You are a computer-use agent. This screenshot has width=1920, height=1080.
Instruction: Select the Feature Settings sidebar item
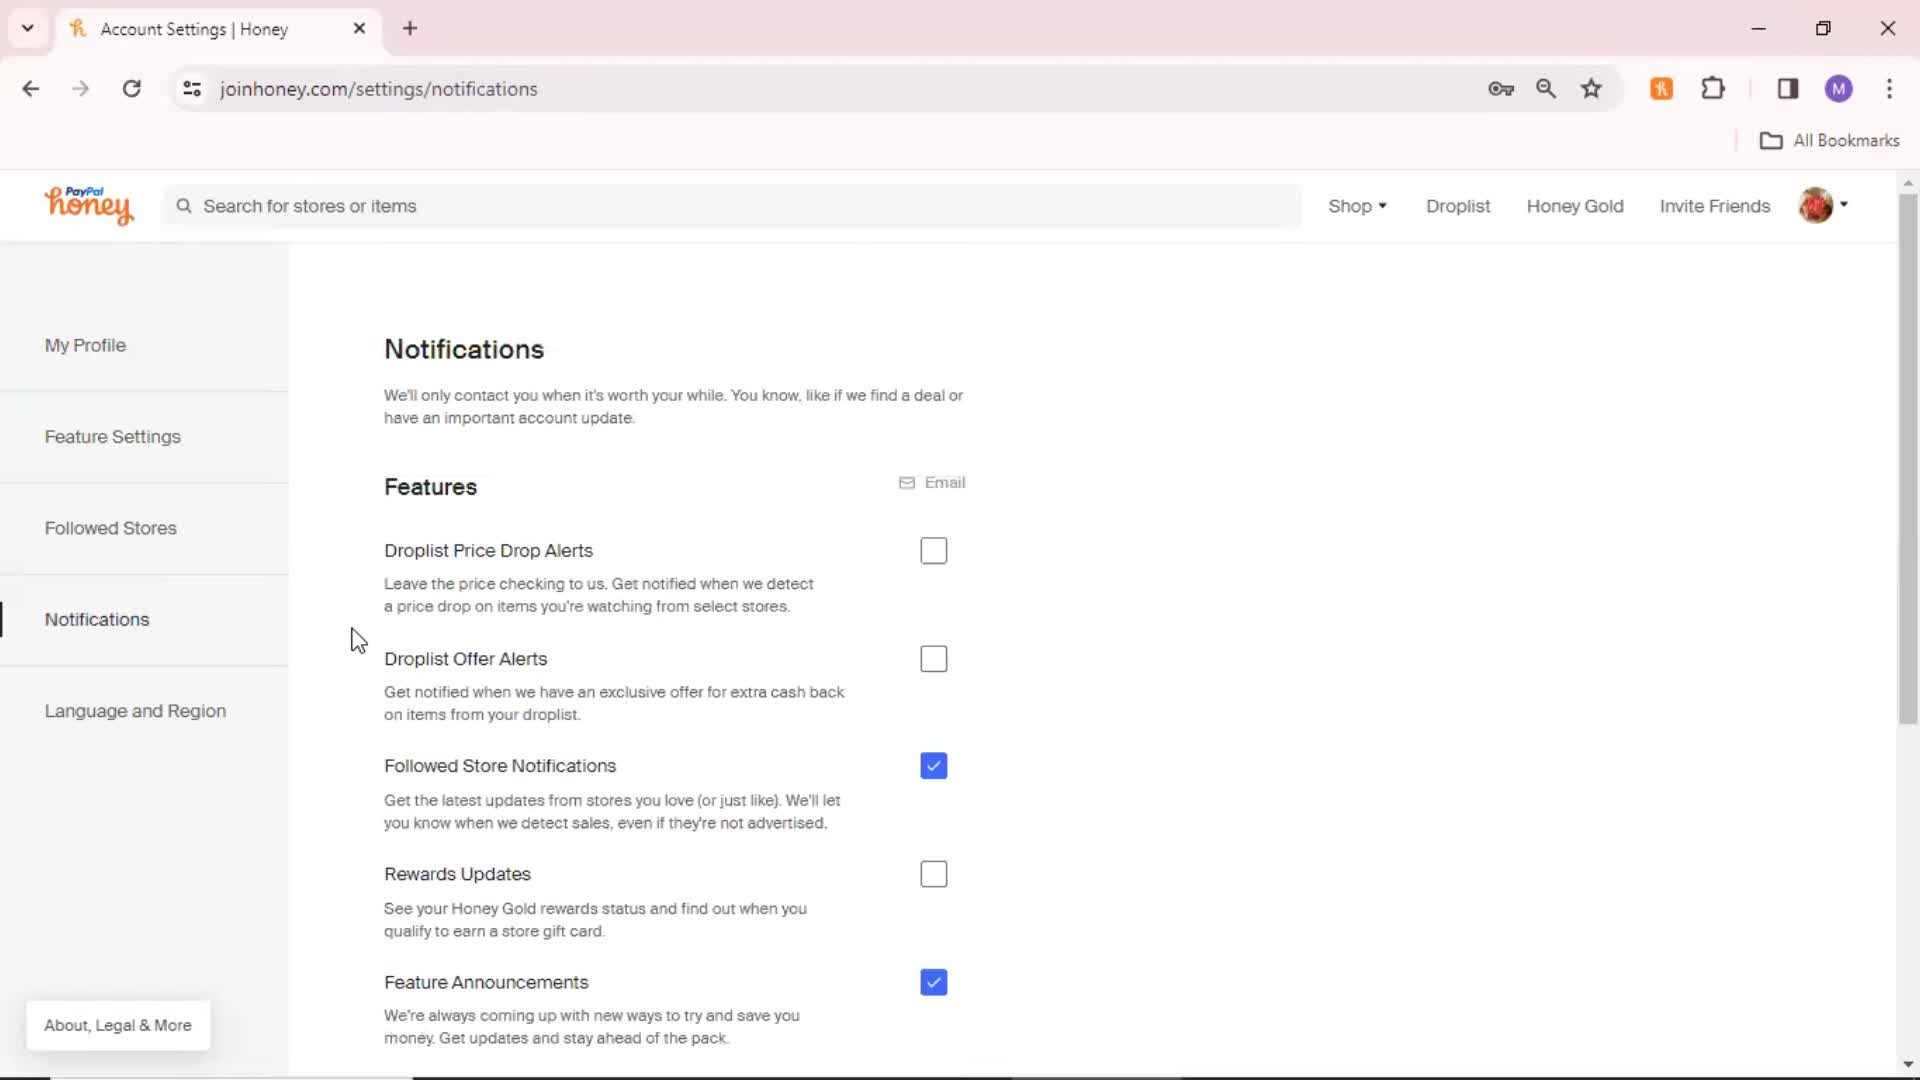[112, 436]
